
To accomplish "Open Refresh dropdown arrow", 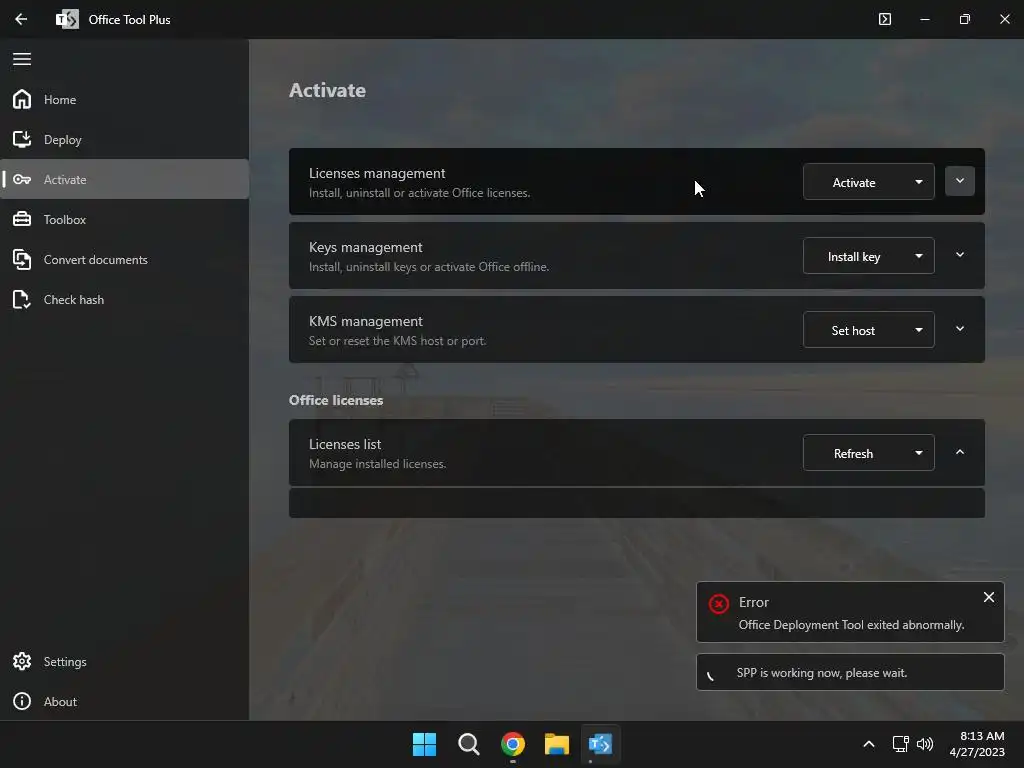I will pyautogui.click(x=919, y=453).
